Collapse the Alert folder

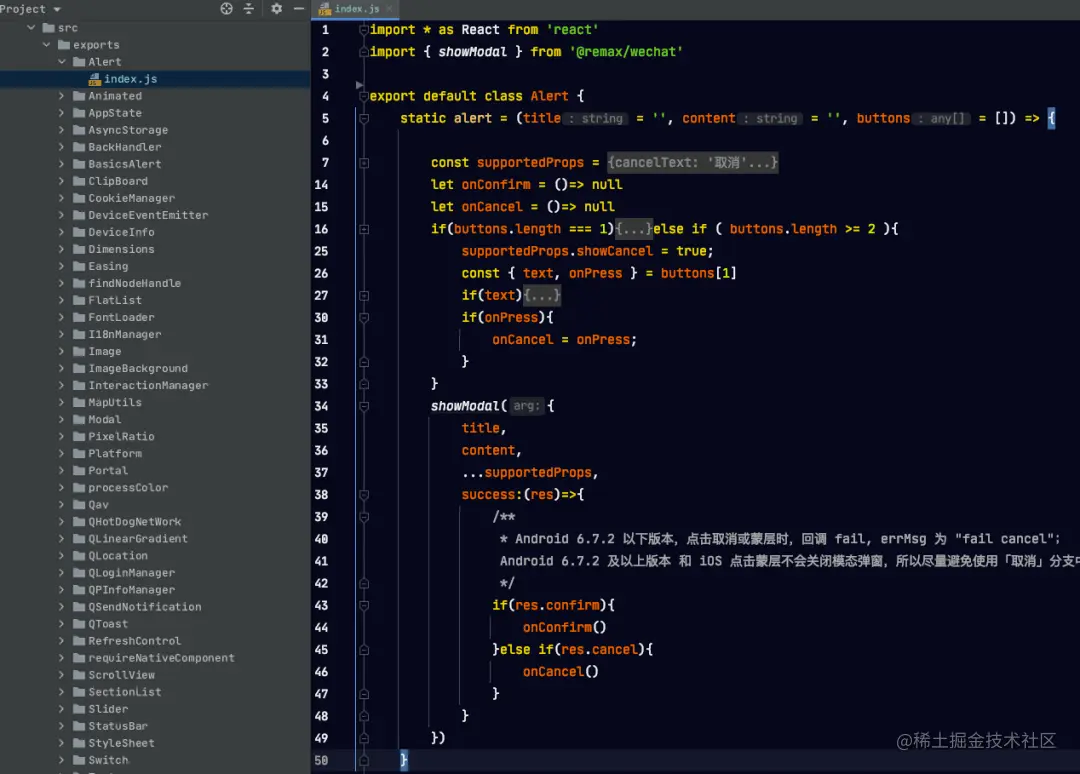click(61, 61)
